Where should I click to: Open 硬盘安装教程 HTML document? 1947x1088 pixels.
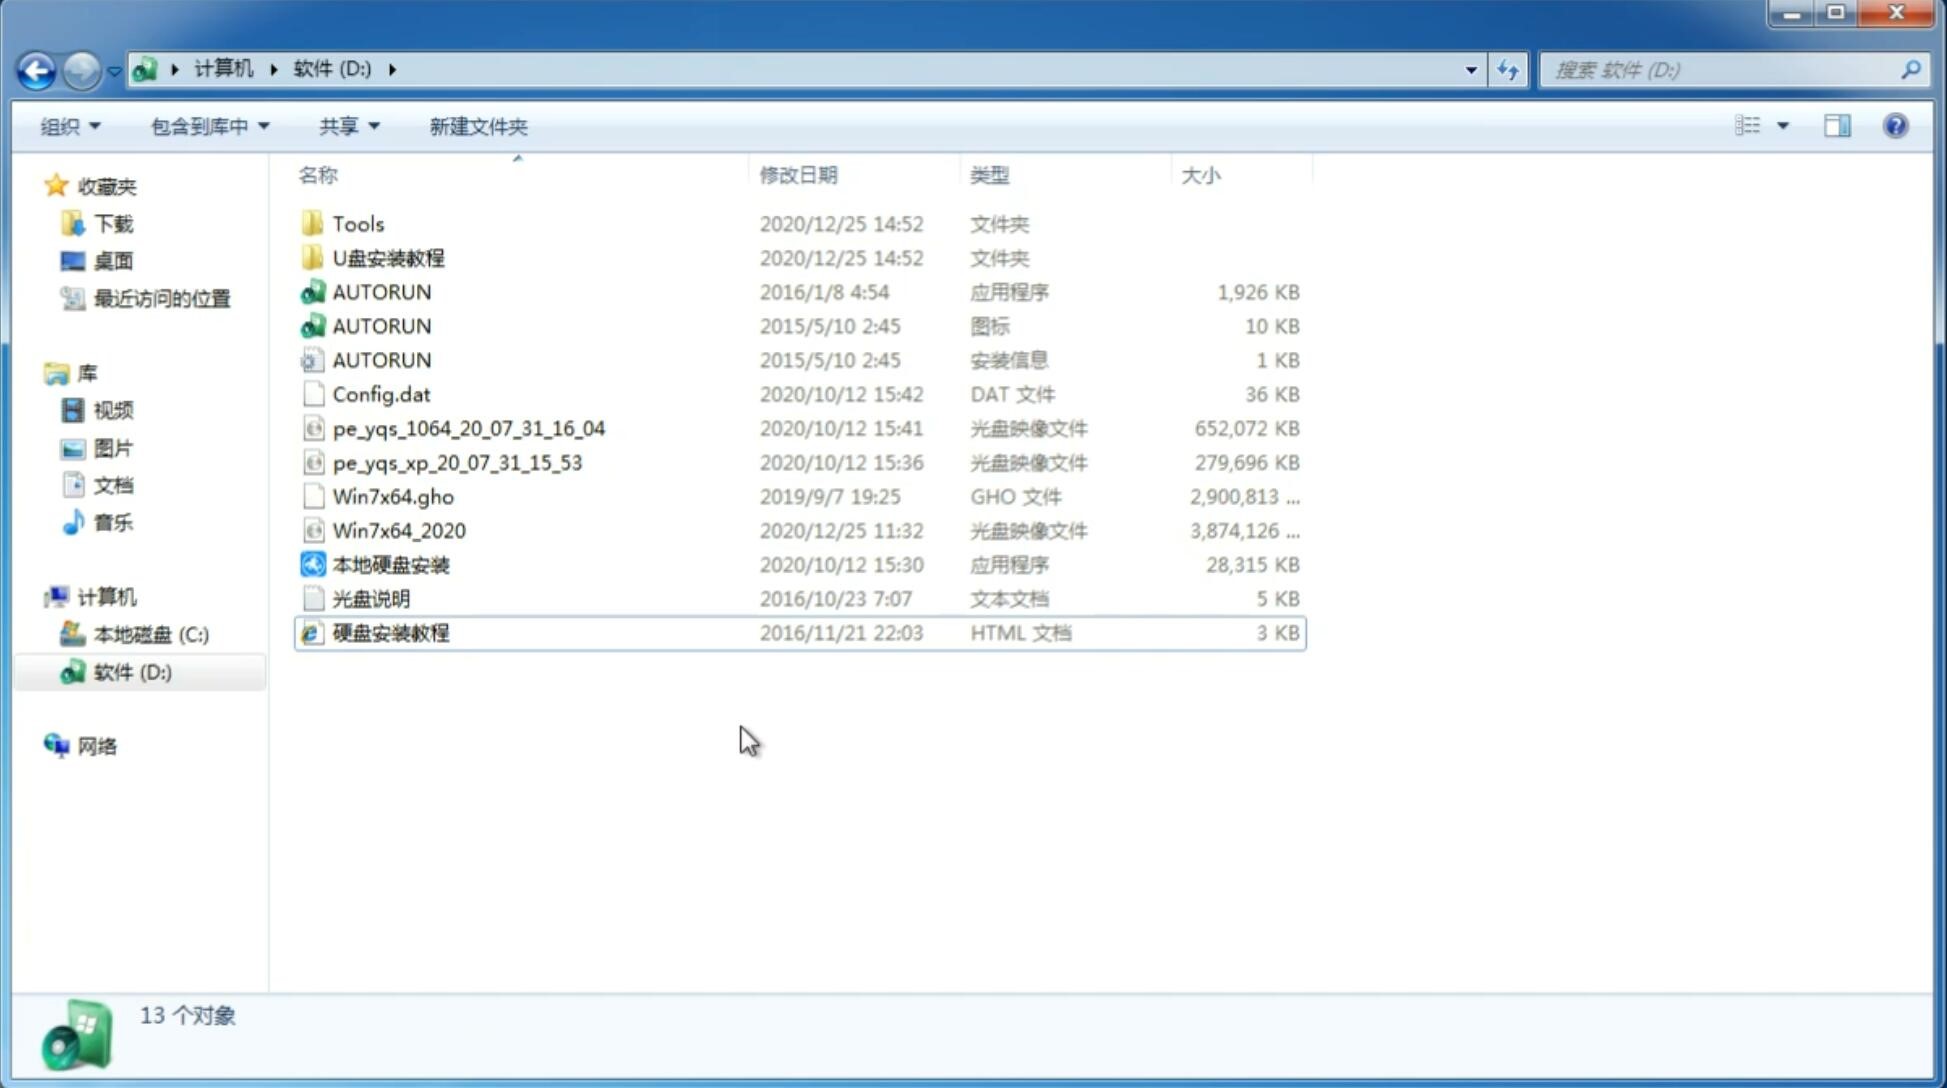point(389,632)
